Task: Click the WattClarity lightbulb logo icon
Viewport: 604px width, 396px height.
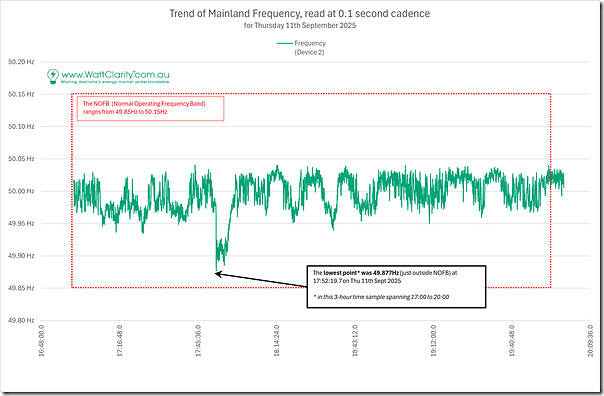Action: pos(53,76)
